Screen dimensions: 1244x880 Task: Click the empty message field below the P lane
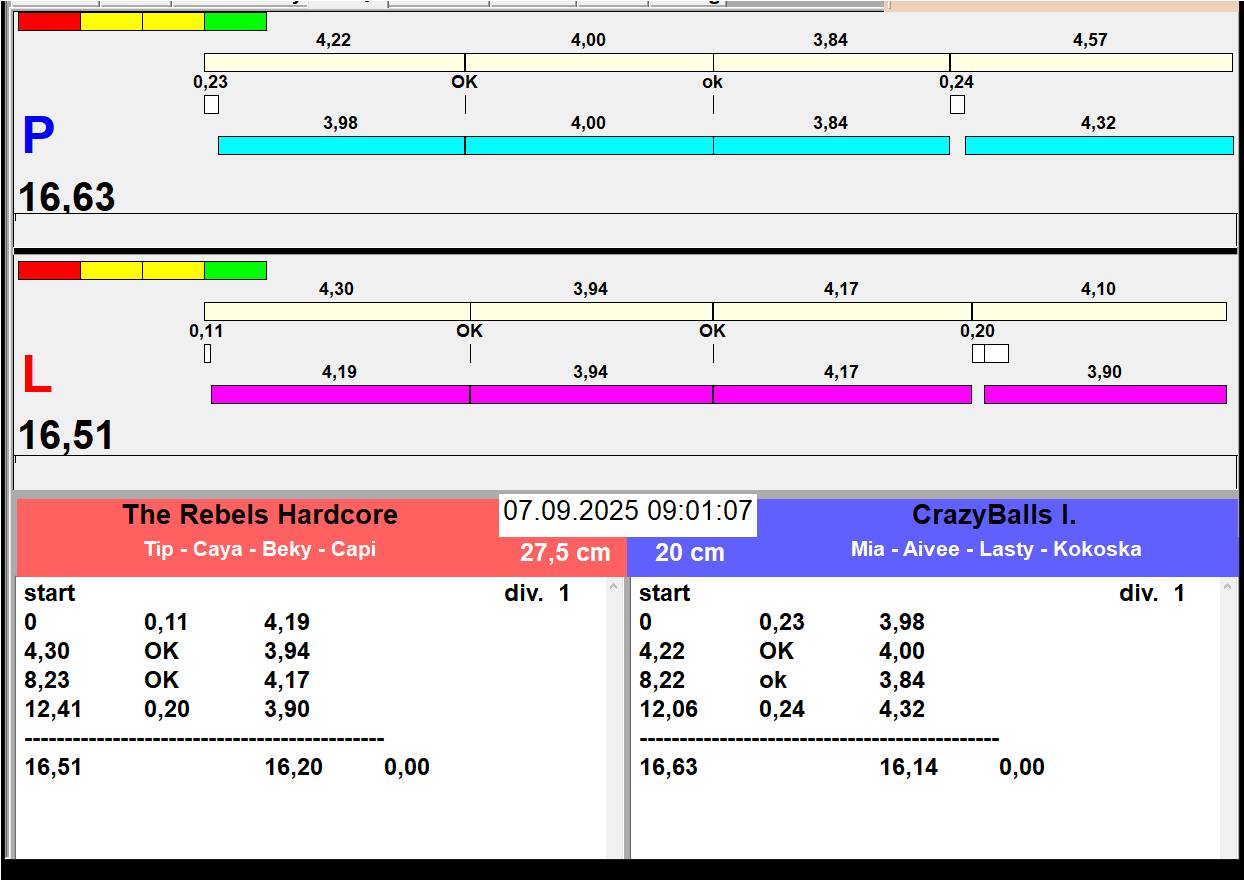click(625, 230)
